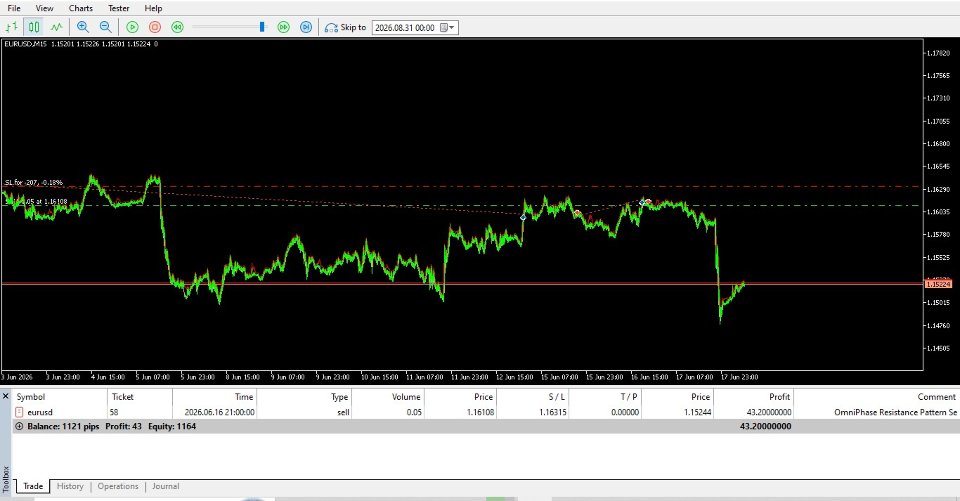
Task: Open the Help menu
Action: pyautogui.click(x=153, y=8)
